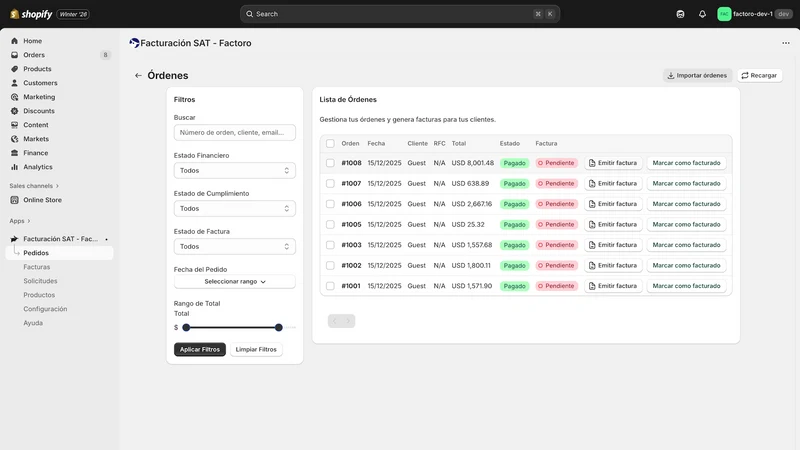Select all orders with header checkbox
800x450 pixels.
pyautogui.click(x=330, y=143)
